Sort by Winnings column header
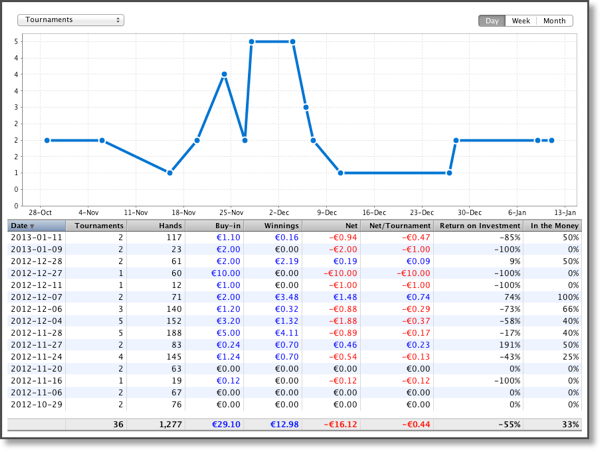 [273, 226]
